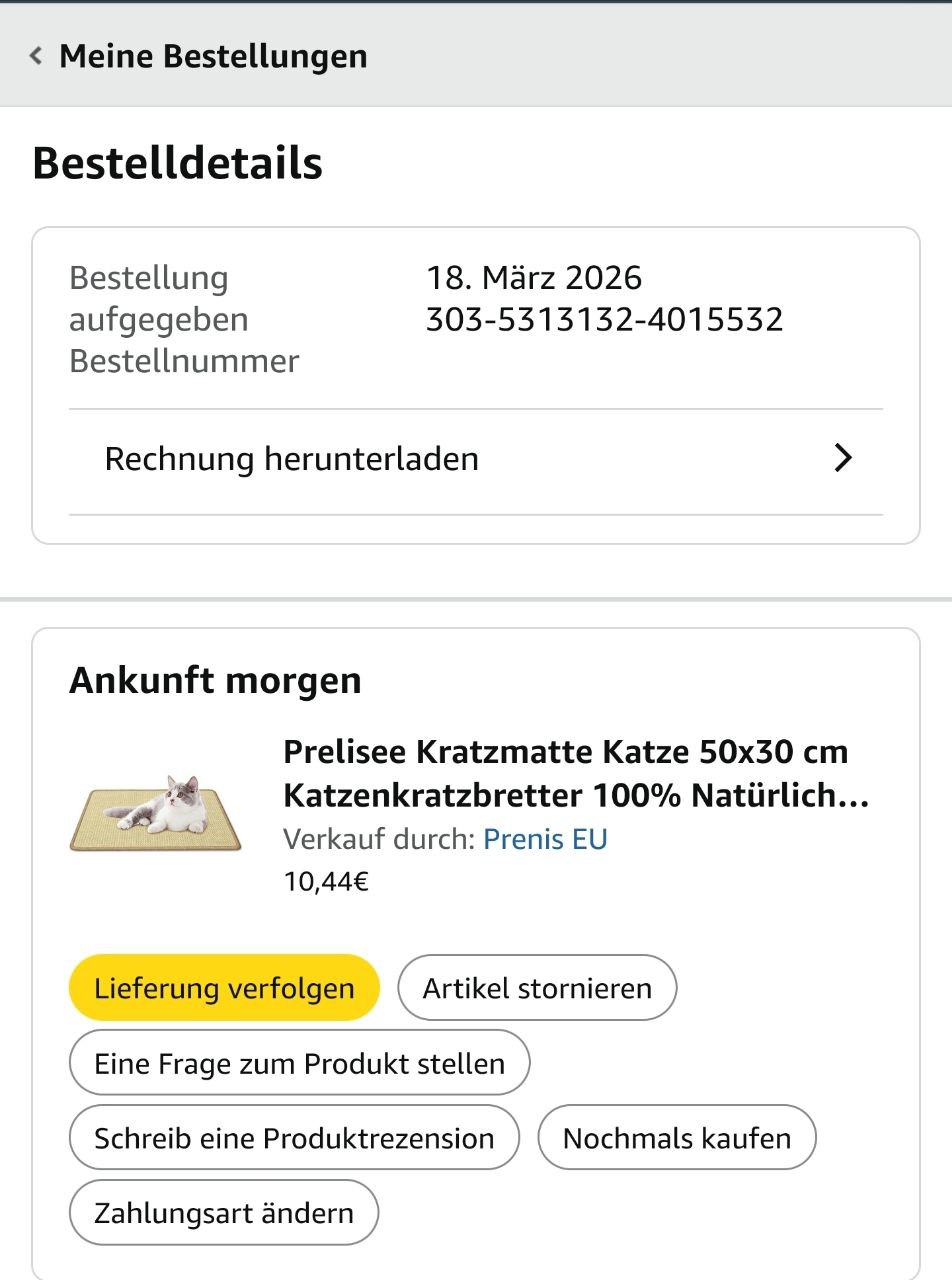Viewport: 952px width, 1280px height.
Task: Open the cat scratching mat product image
Action: click(x=156, y=812)
